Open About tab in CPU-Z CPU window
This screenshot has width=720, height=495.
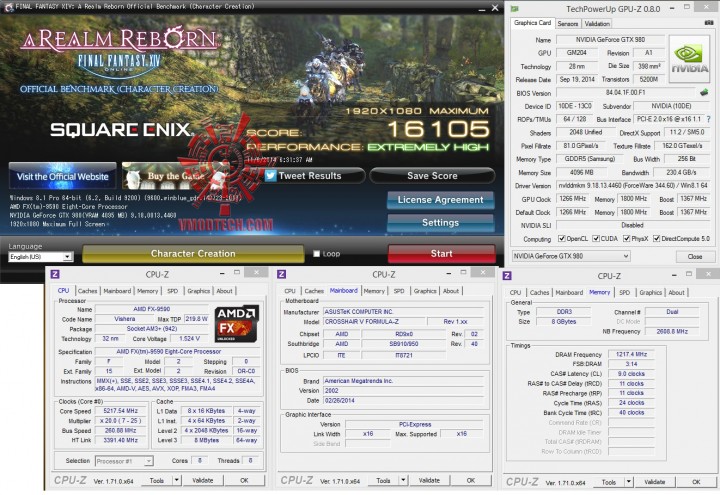click(x=224, y=291)
